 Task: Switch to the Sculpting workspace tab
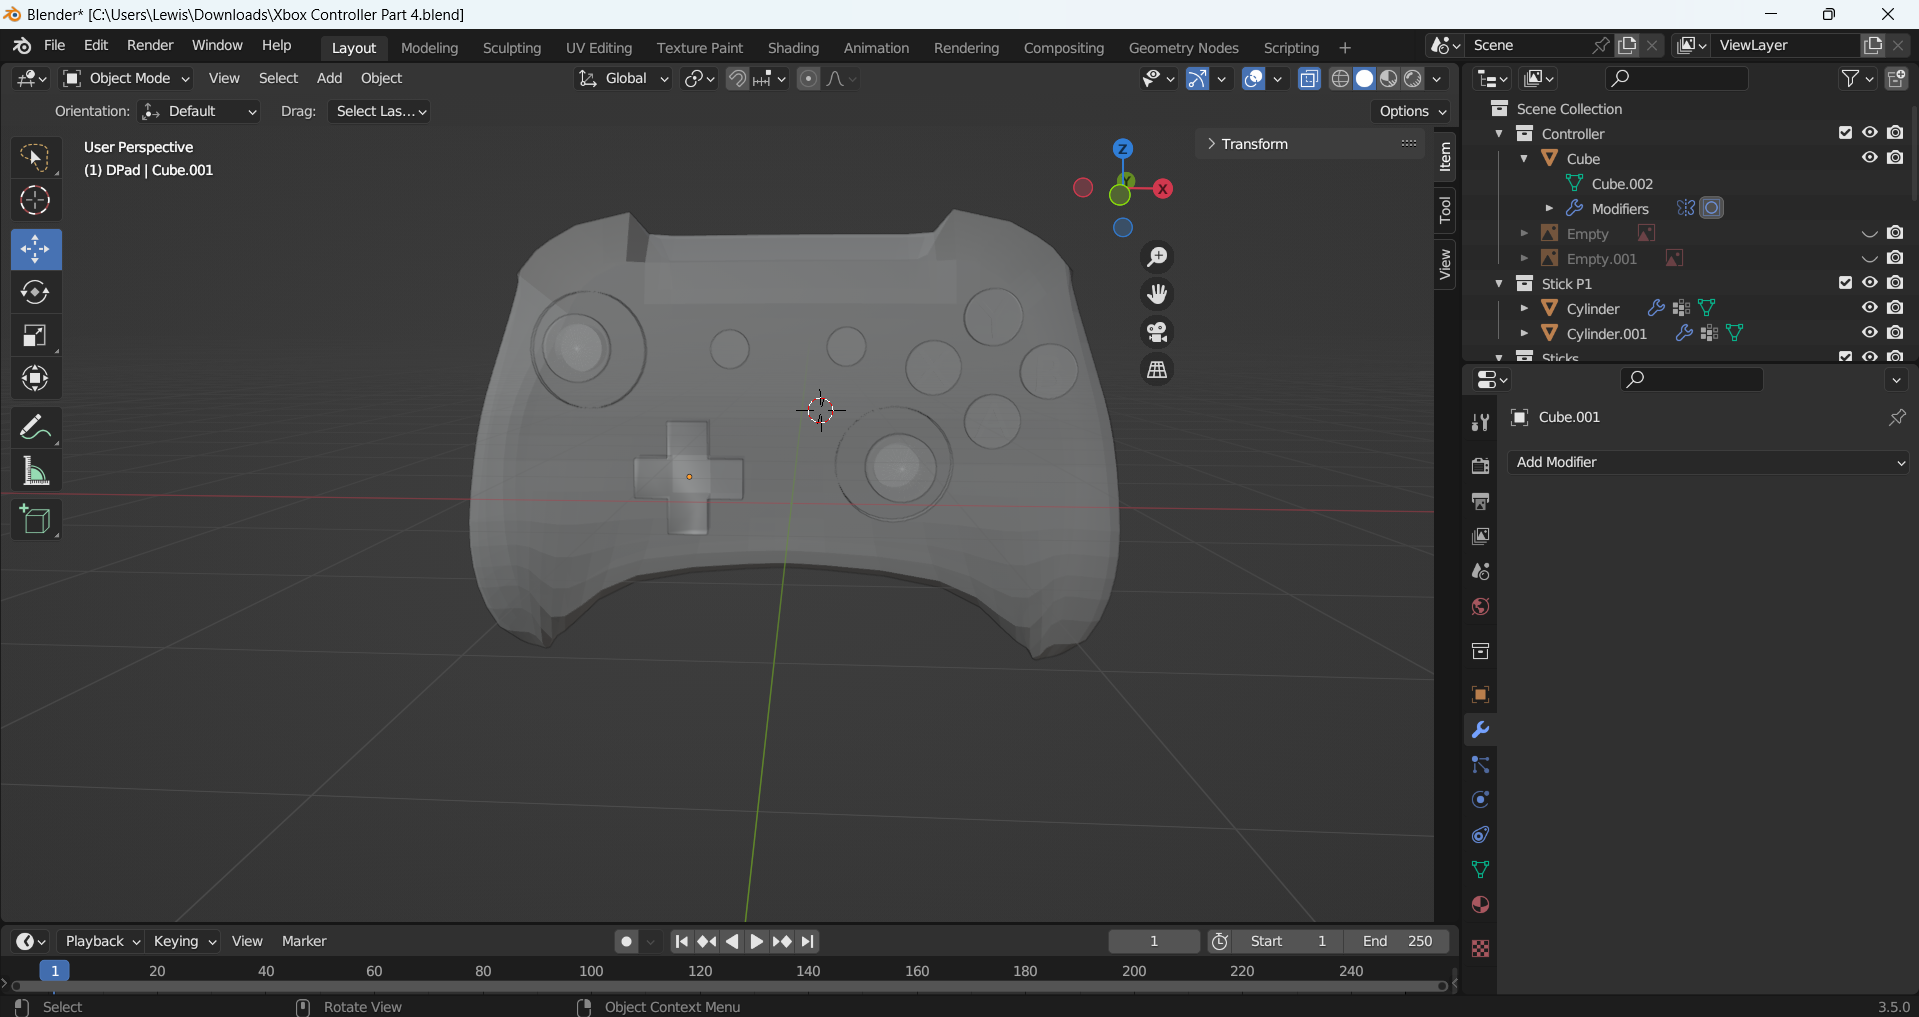[x=511, y=48]
